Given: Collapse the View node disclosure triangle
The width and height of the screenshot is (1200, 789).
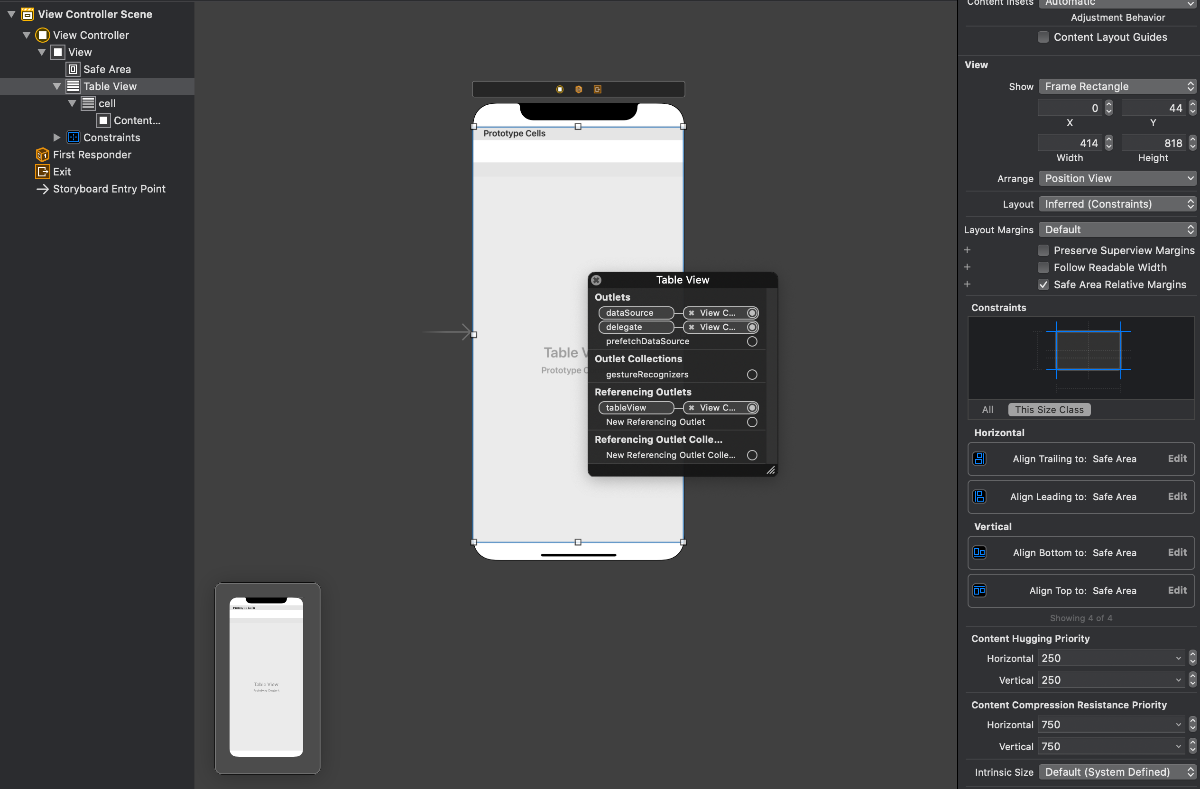Looking at the screenshot, I should pos(42,52).
